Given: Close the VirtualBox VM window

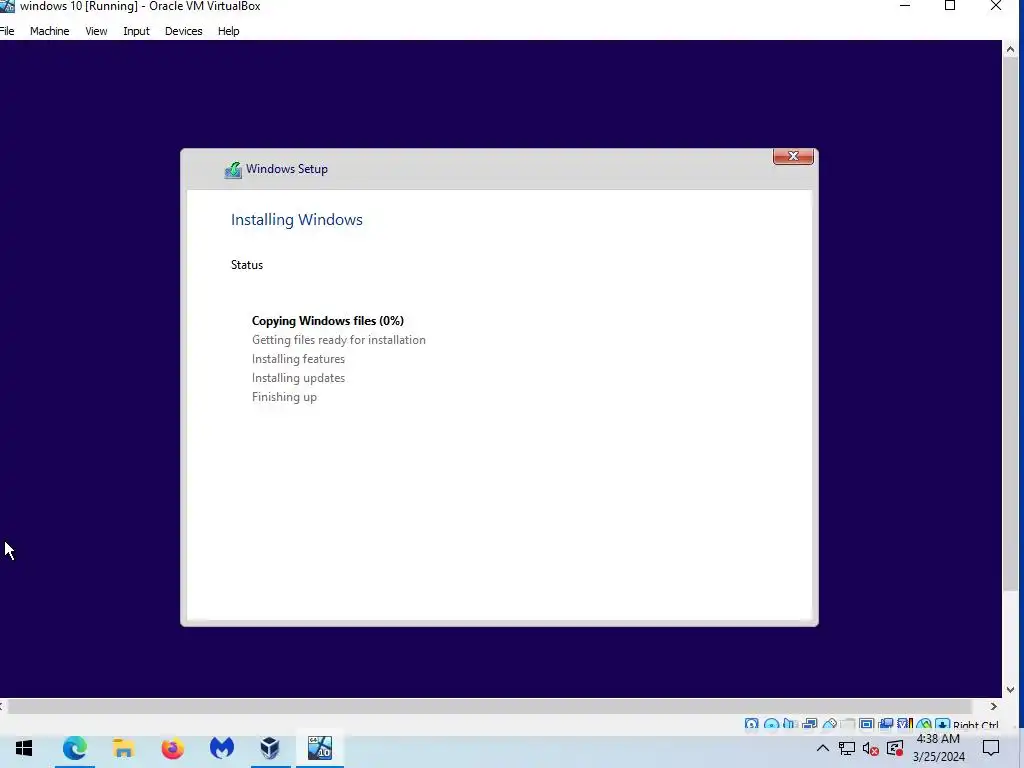Looking at the screenshot, I should pos(996,6).
